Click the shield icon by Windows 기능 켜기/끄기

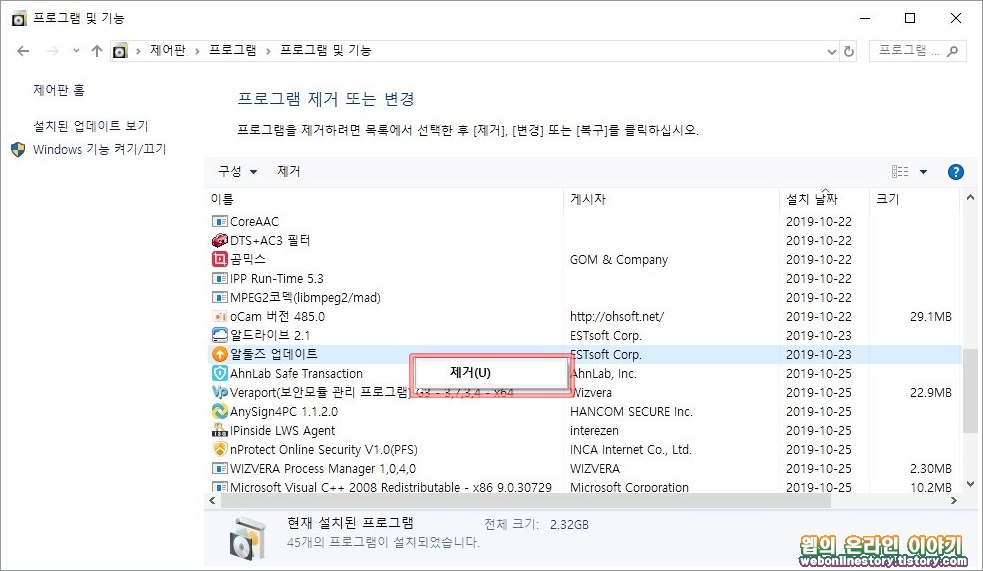[18, 149]
